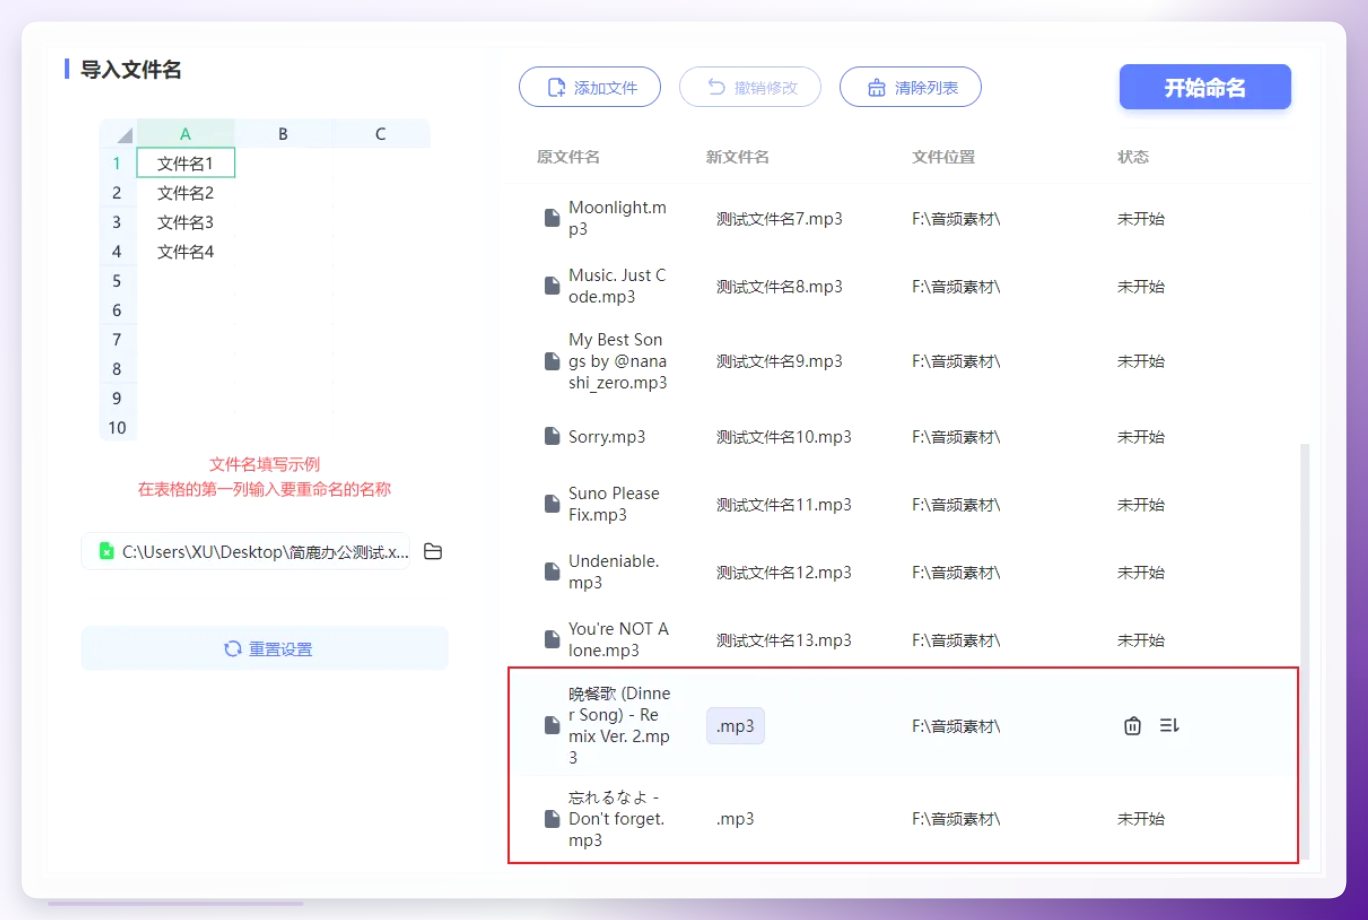Click new name 测试文件名13.mp3
This screenshot has height=920, width=1368.
click(784, 641)
